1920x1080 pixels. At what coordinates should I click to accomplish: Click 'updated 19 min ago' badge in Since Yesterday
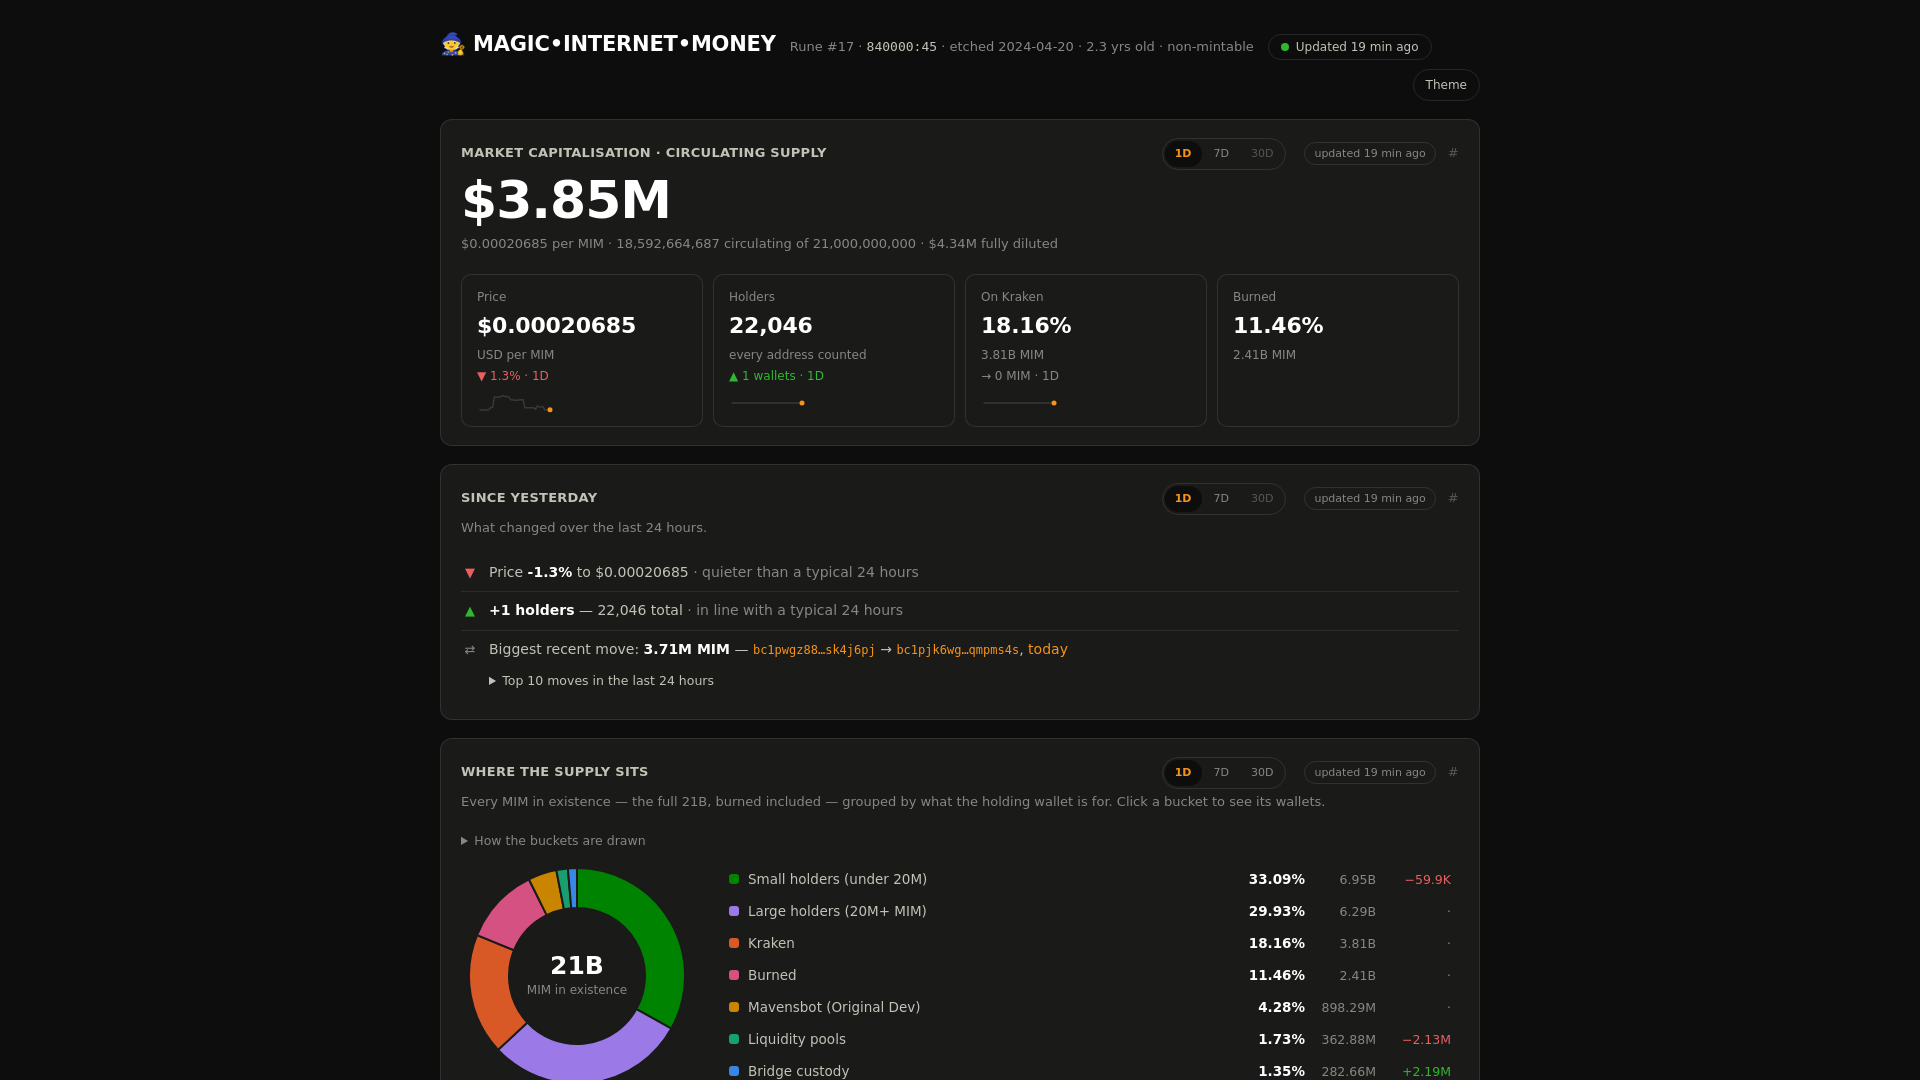pos(1370,499)
